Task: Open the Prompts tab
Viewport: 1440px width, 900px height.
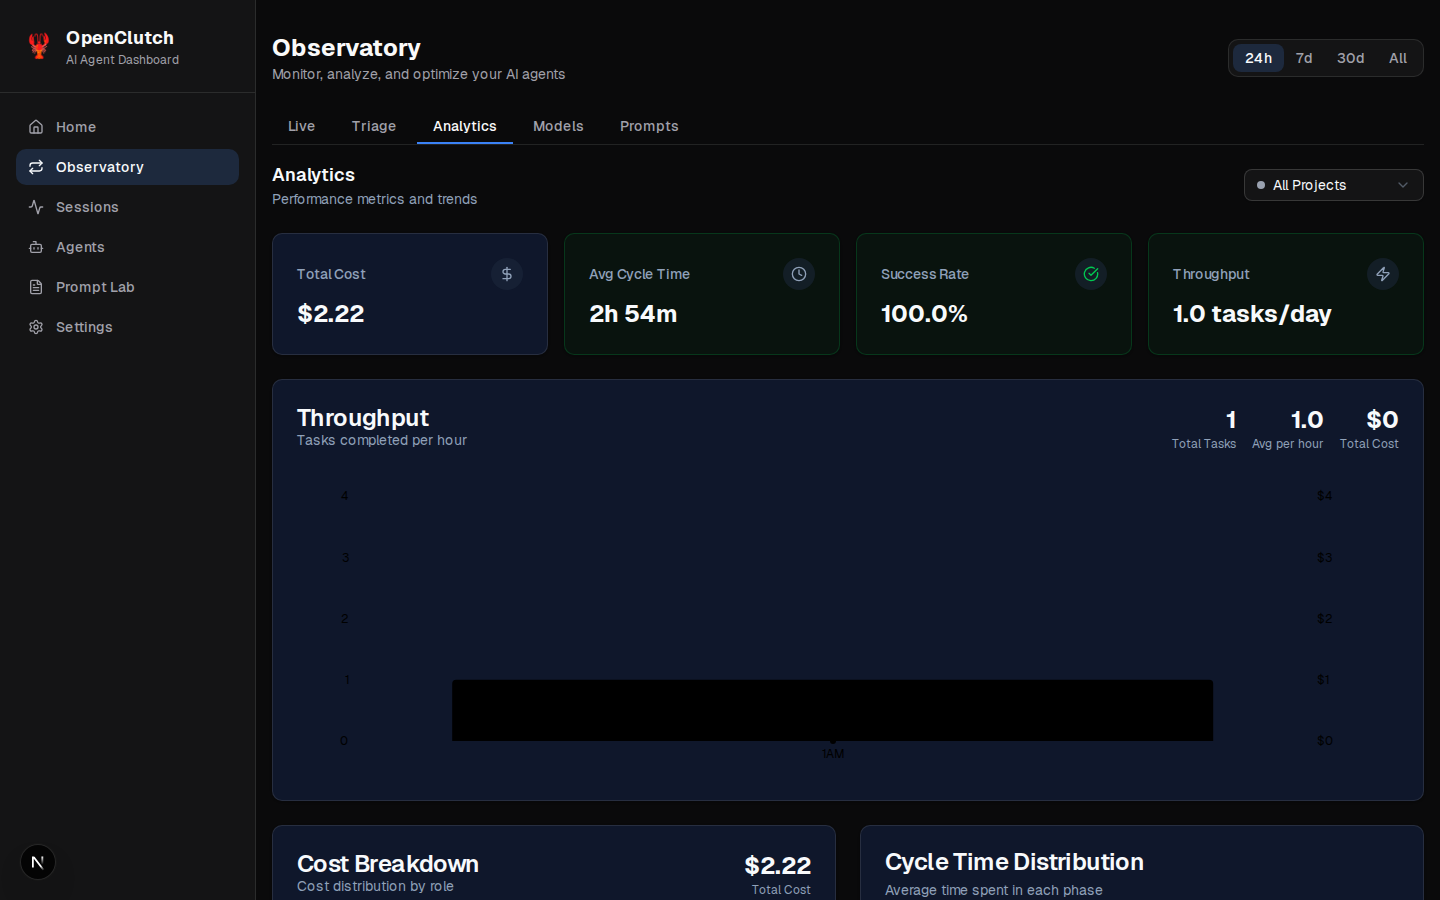Action: [649, 126]
